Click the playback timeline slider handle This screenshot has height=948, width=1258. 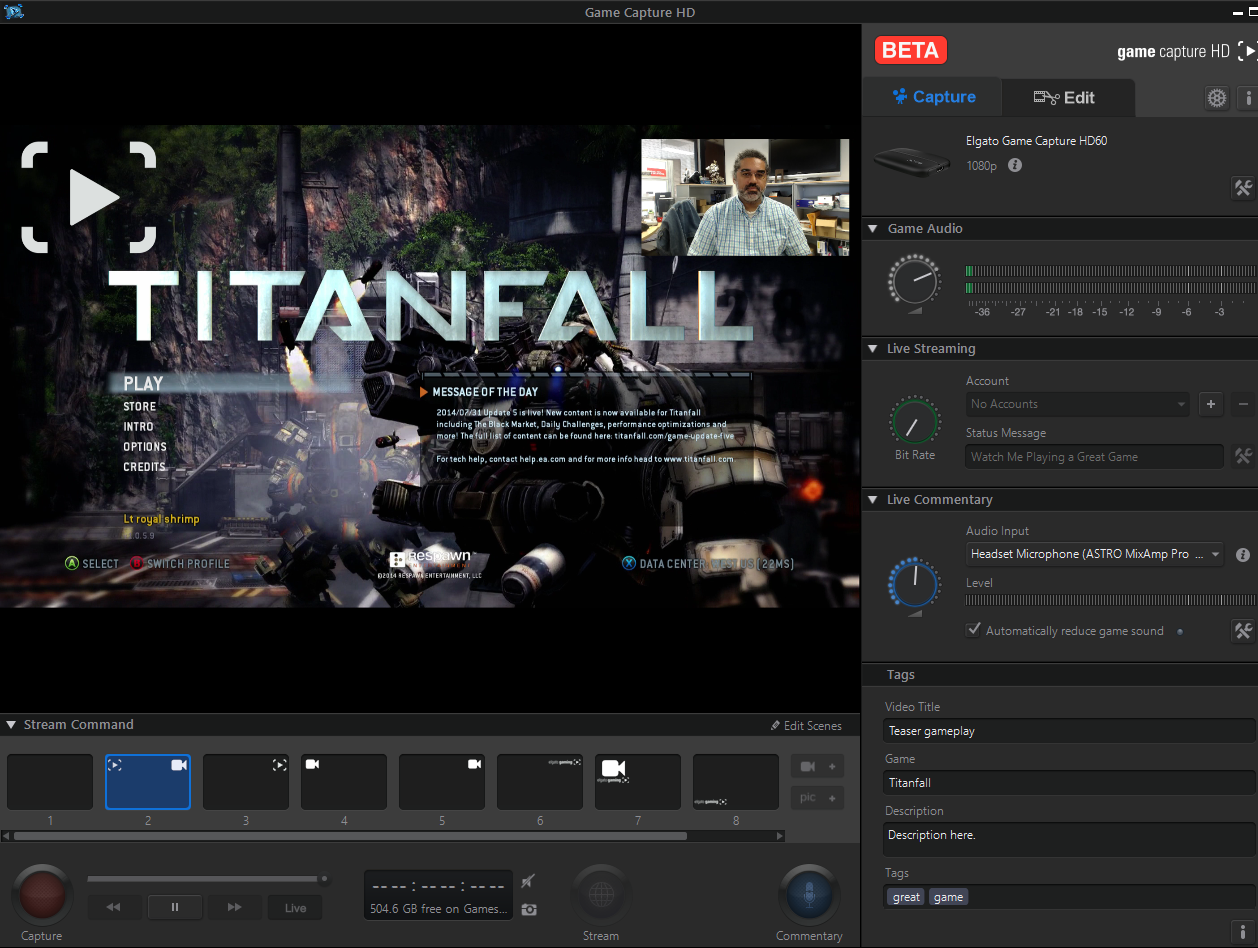pos(324,879)
